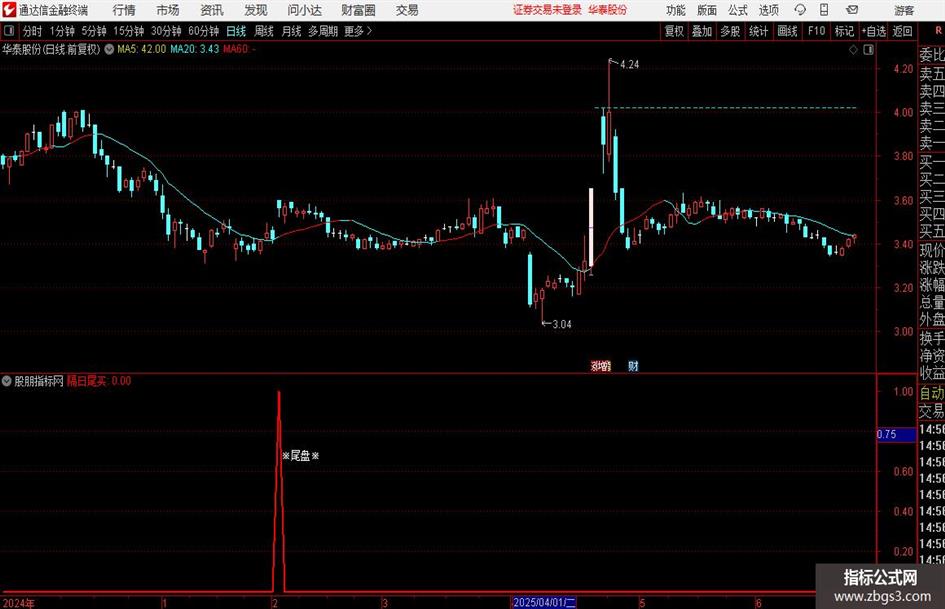Open the 功能 menu
Image resolution: width=945 pixels, height=609 pixels.
pyautogui.click(x=676, y=10)
